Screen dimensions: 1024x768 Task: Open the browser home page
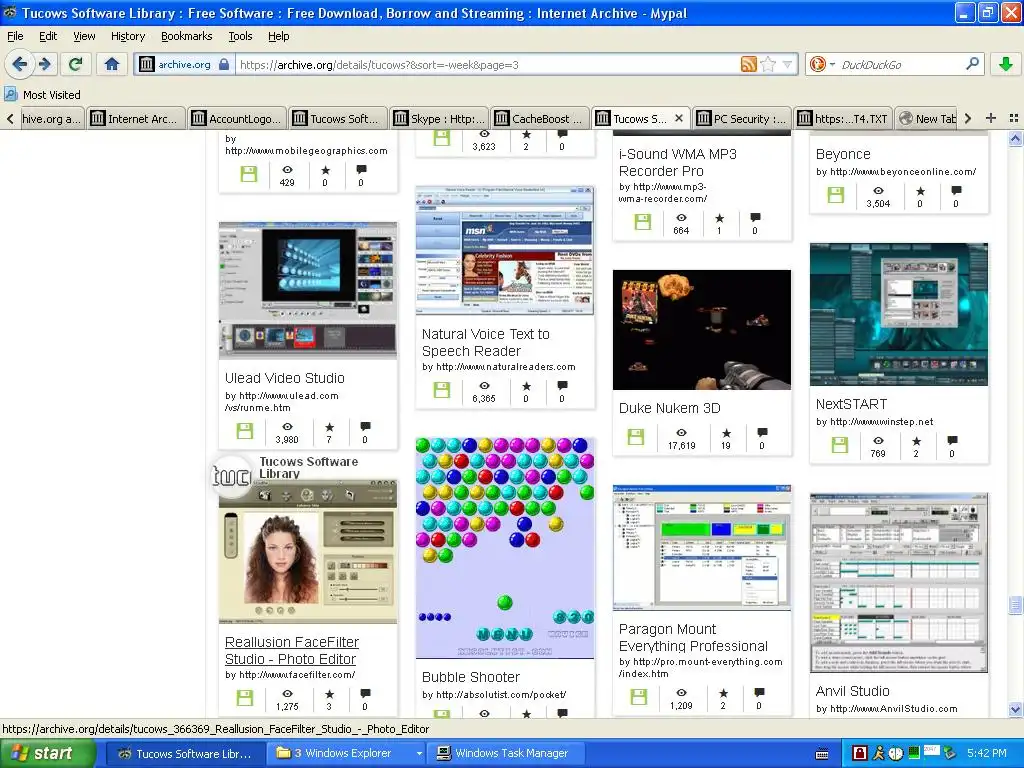(x=112, y=64)
